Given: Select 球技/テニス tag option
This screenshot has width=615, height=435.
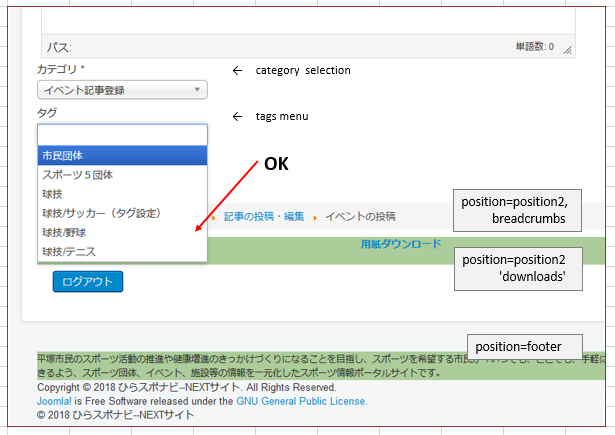Looking at the screenshot, I should tap(122, 251).
